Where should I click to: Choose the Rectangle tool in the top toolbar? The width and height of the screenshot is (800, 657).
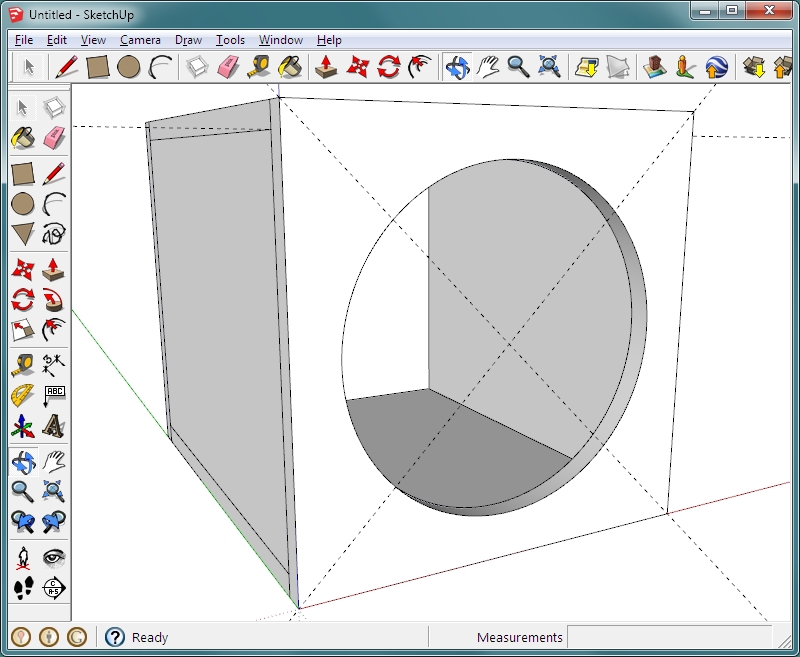click(x=97, y=67)
